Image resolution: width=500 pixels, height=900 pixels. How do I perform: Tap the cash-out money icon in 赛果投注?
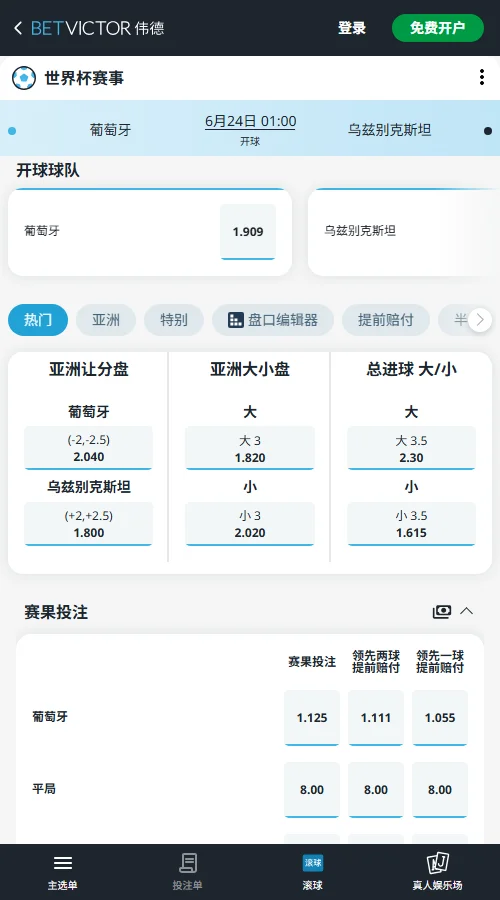tap(441, 611)
